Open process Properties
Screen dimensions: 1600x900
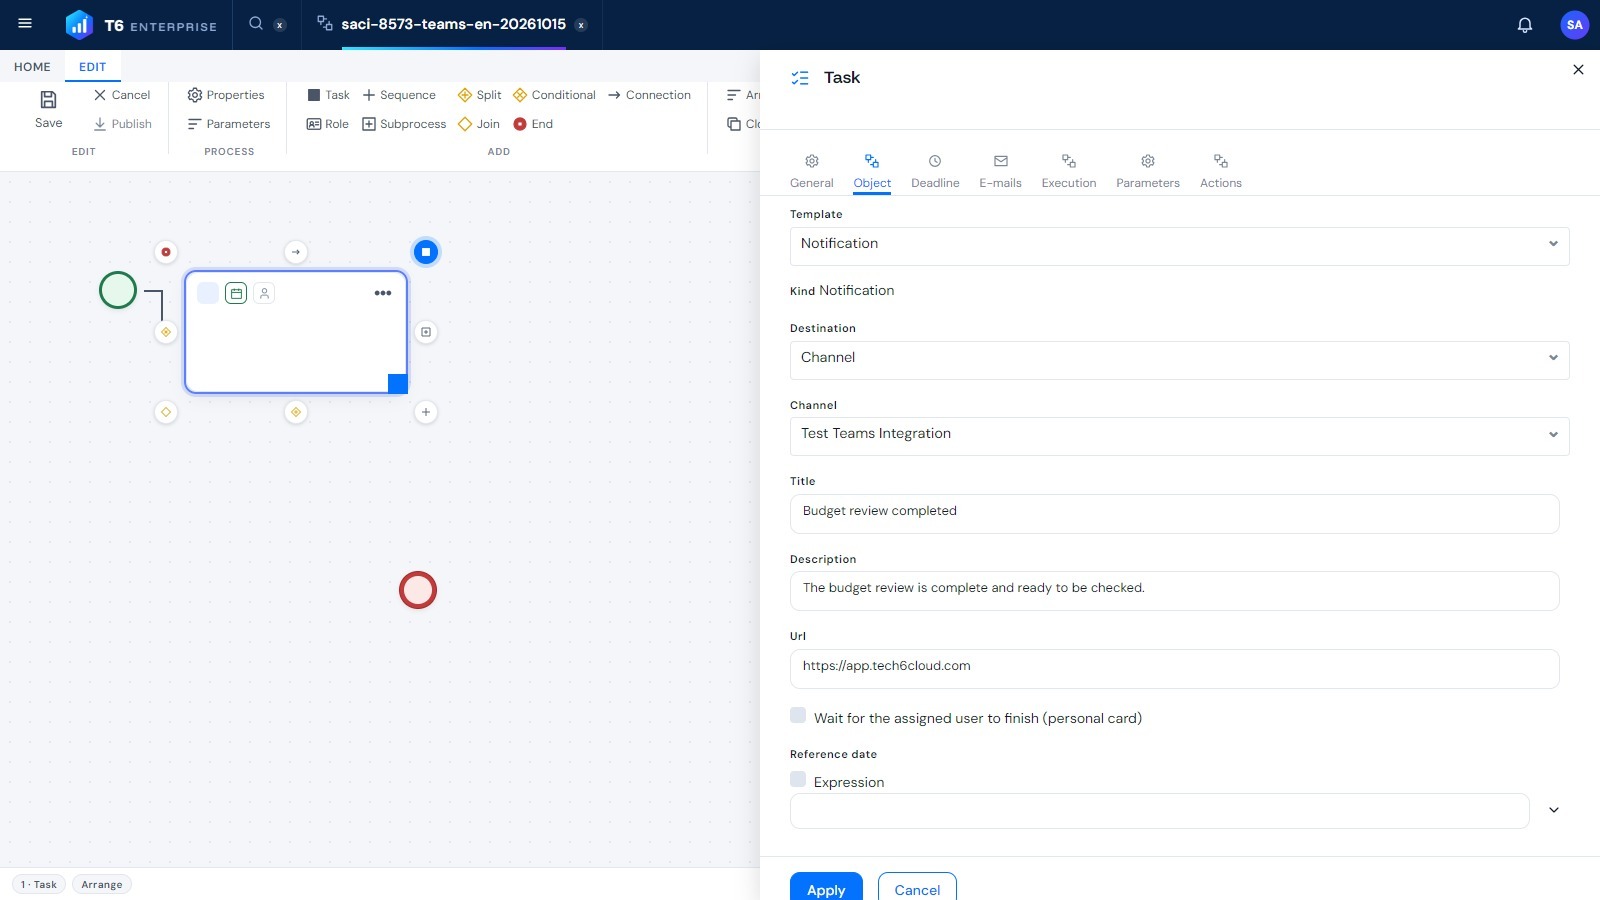tap(226, 95)
